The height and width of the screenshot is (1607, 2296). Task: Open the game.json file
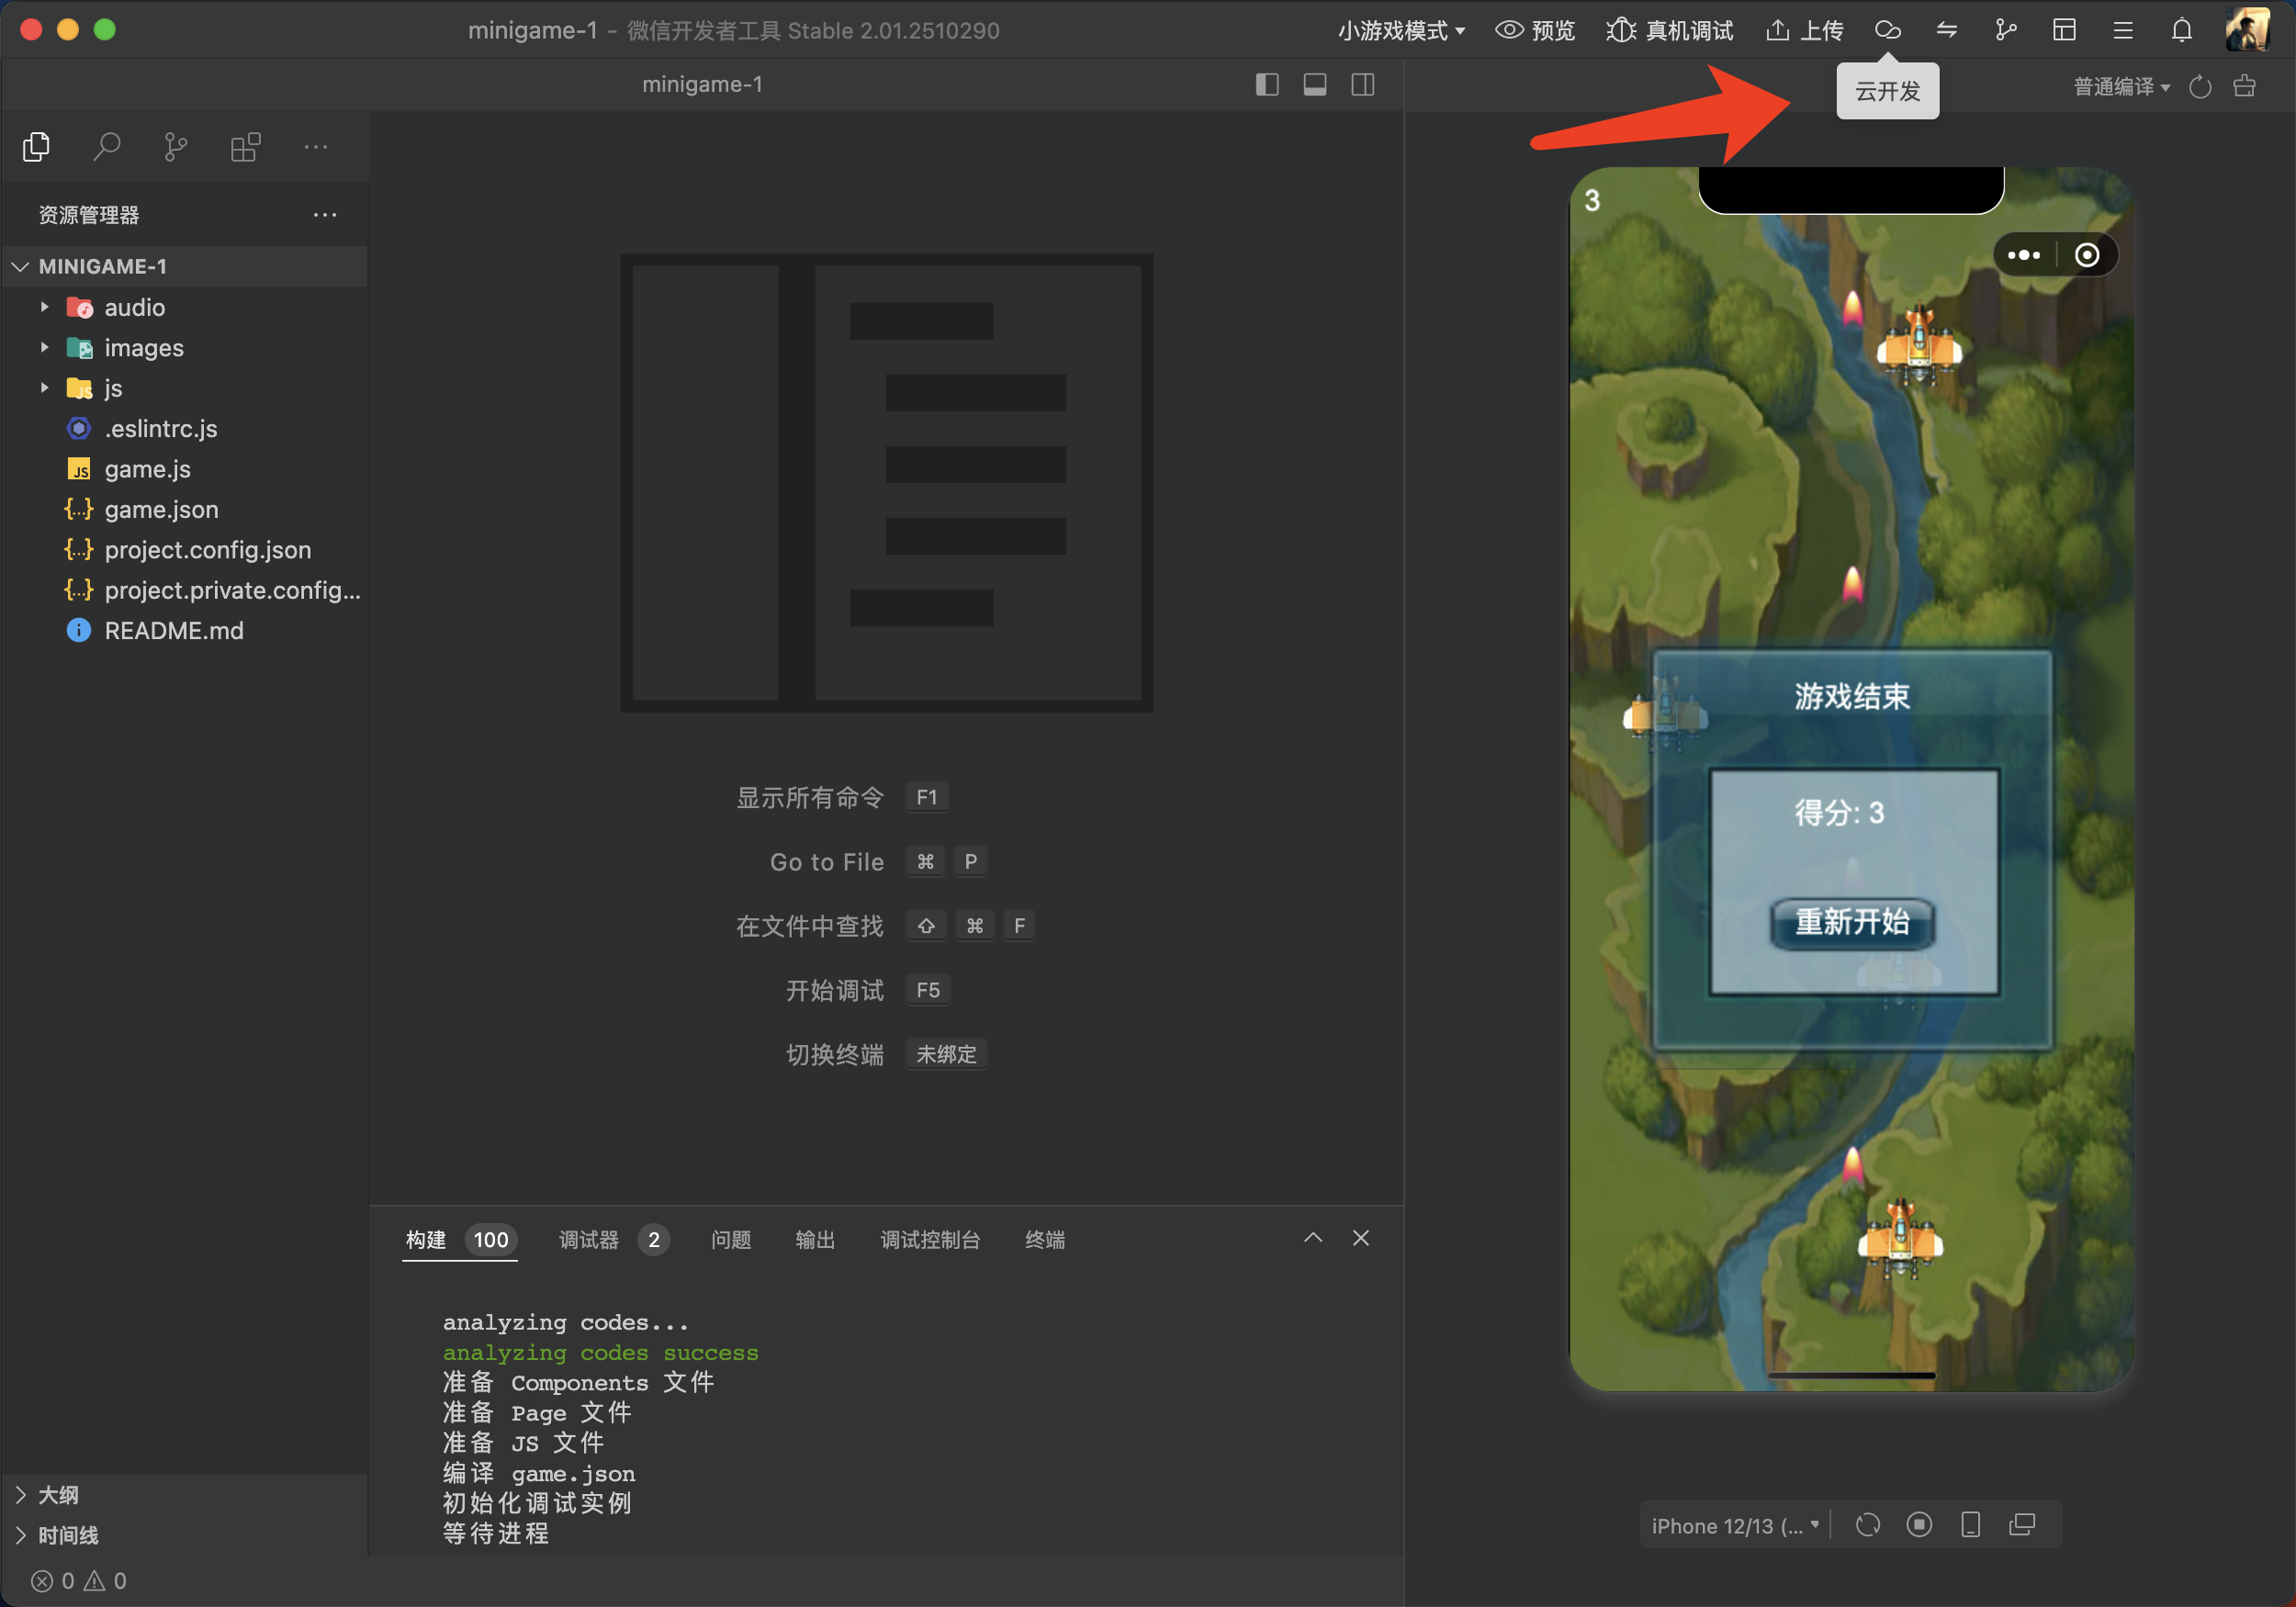click(x=185, y=509)
